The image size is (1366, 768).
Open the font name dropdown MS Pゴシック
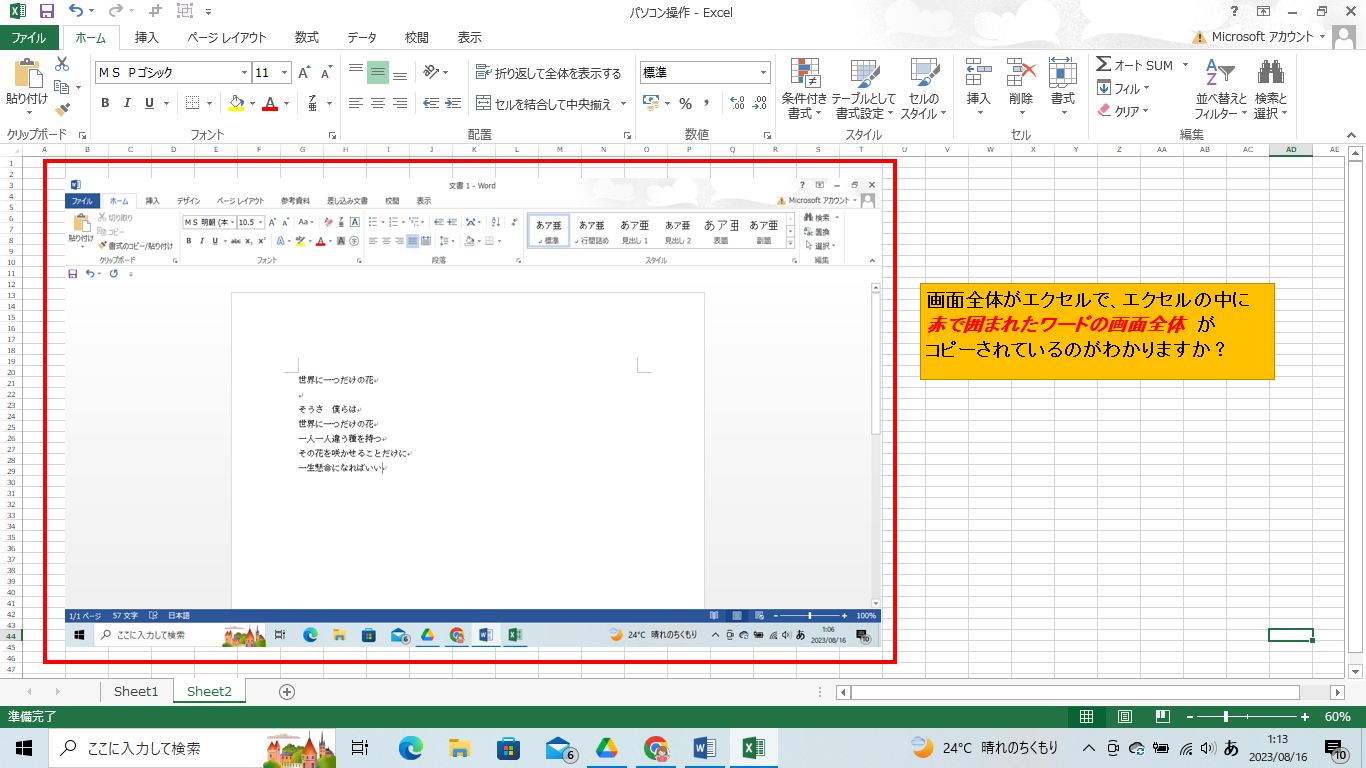point(244,73)
